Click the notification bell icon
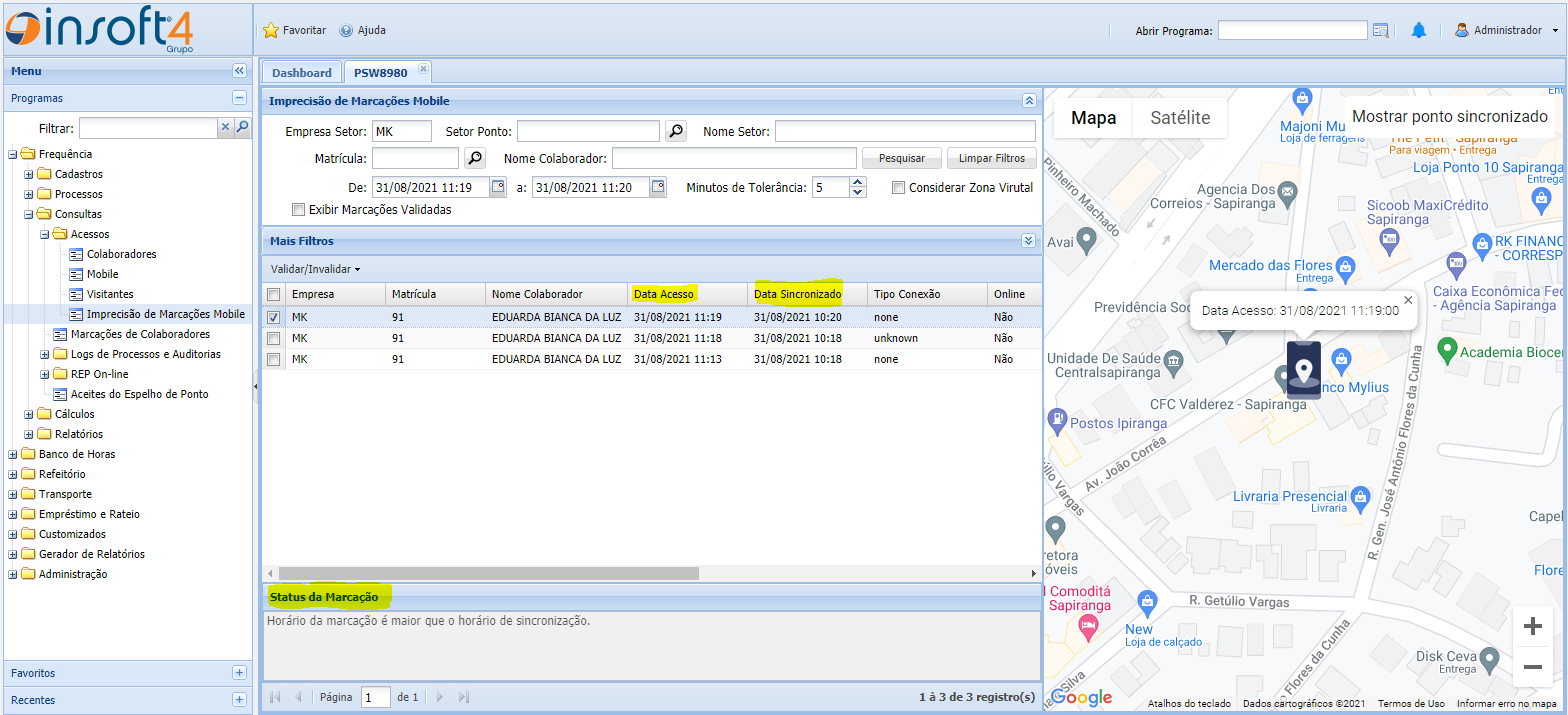Viewport: 1568px width, 715px height. (1418, 30)
